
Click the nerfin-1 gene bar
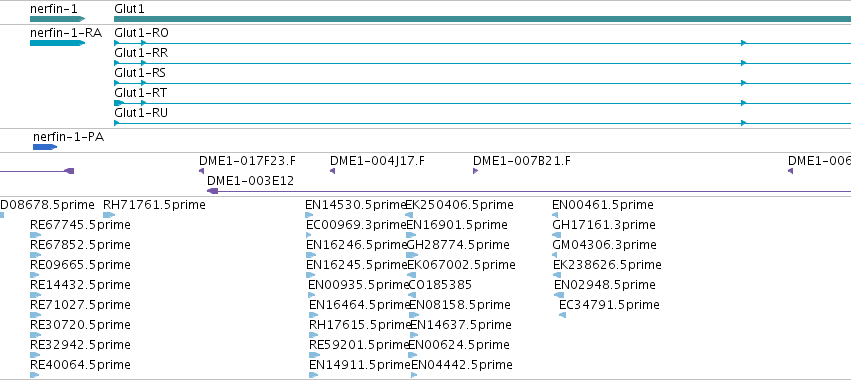coord(58,19)
